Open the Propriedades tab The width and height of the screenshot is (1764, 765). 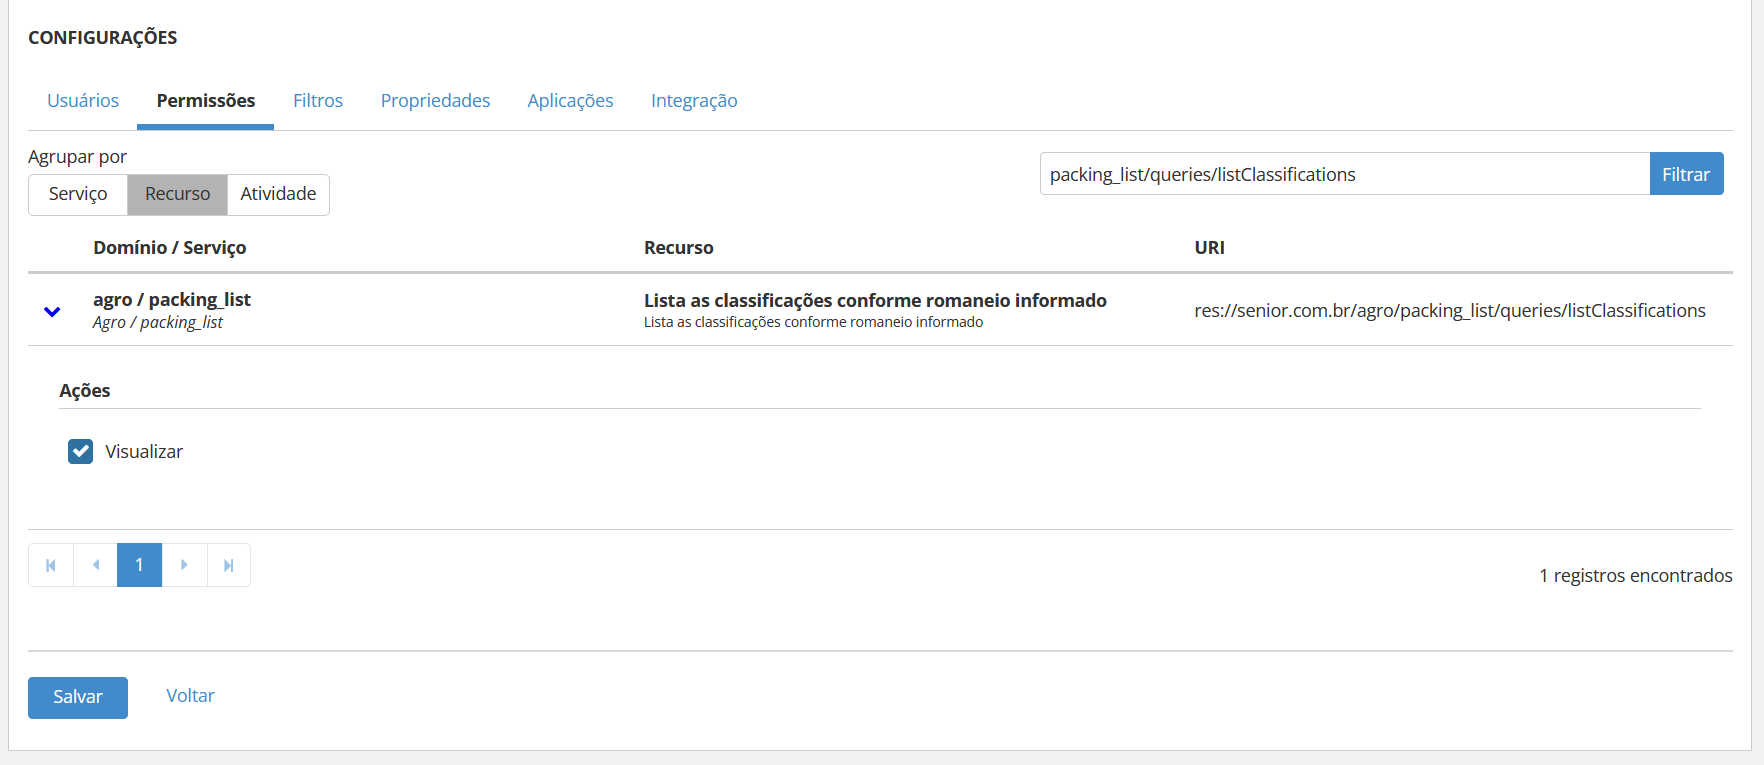coord(435,100)
